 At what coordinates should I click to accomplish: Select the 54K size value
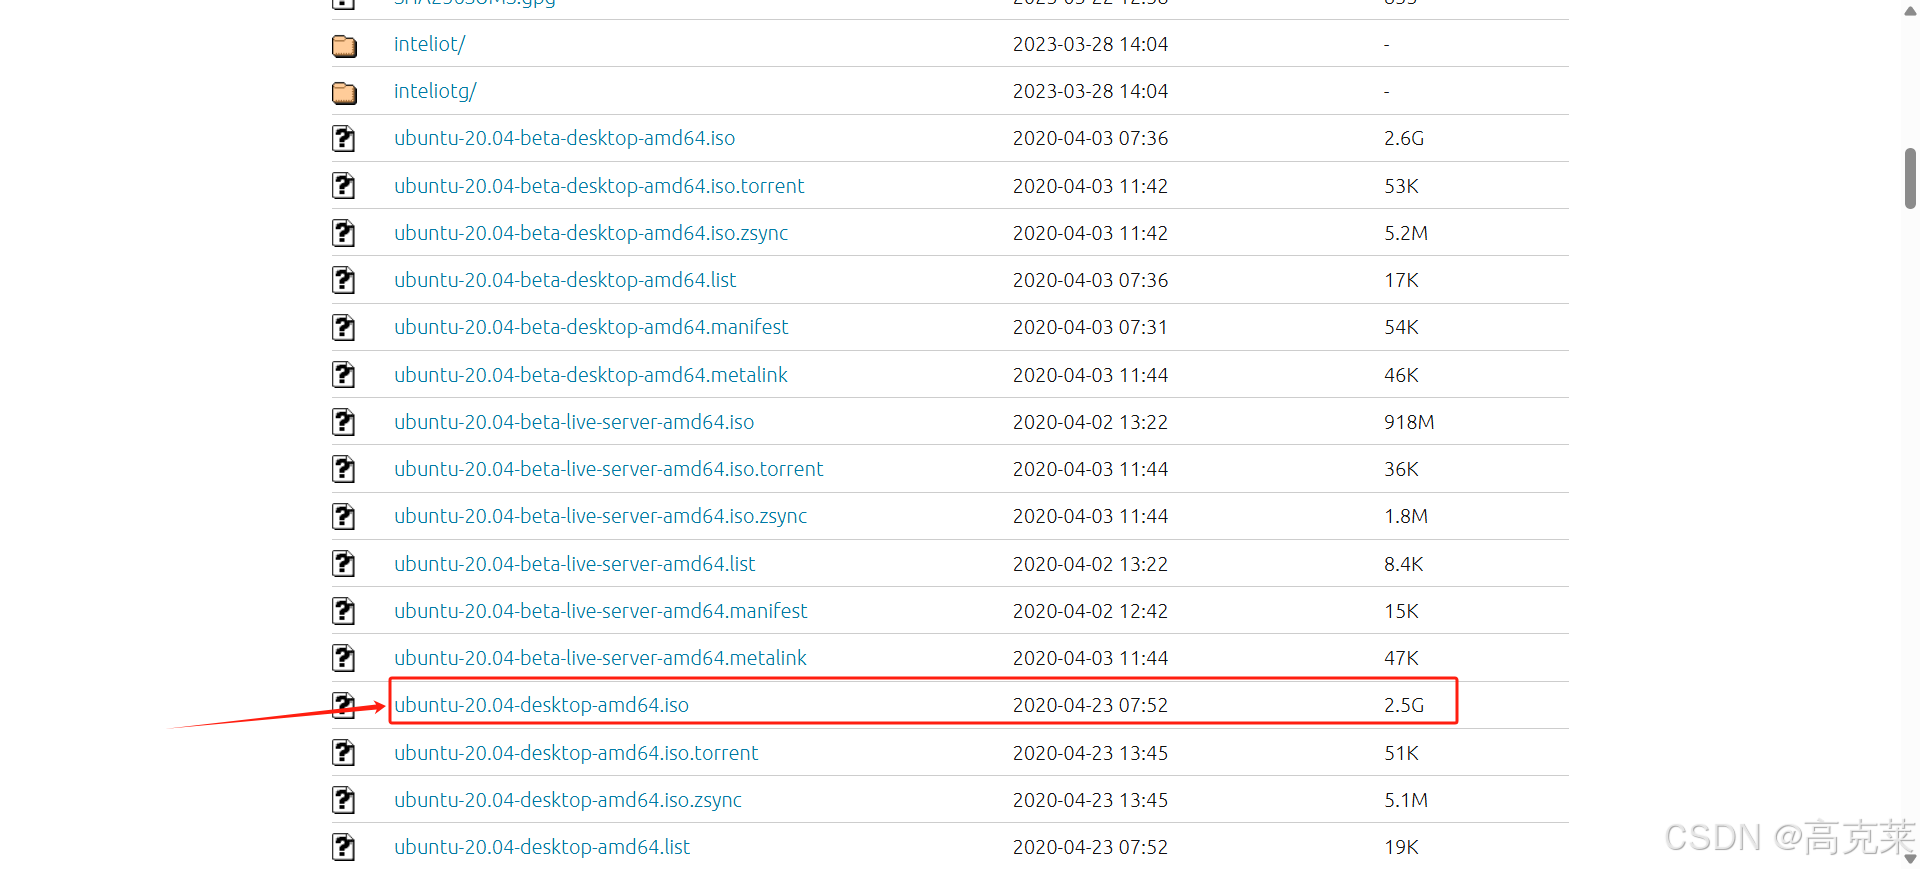(x=1401, y=327)
